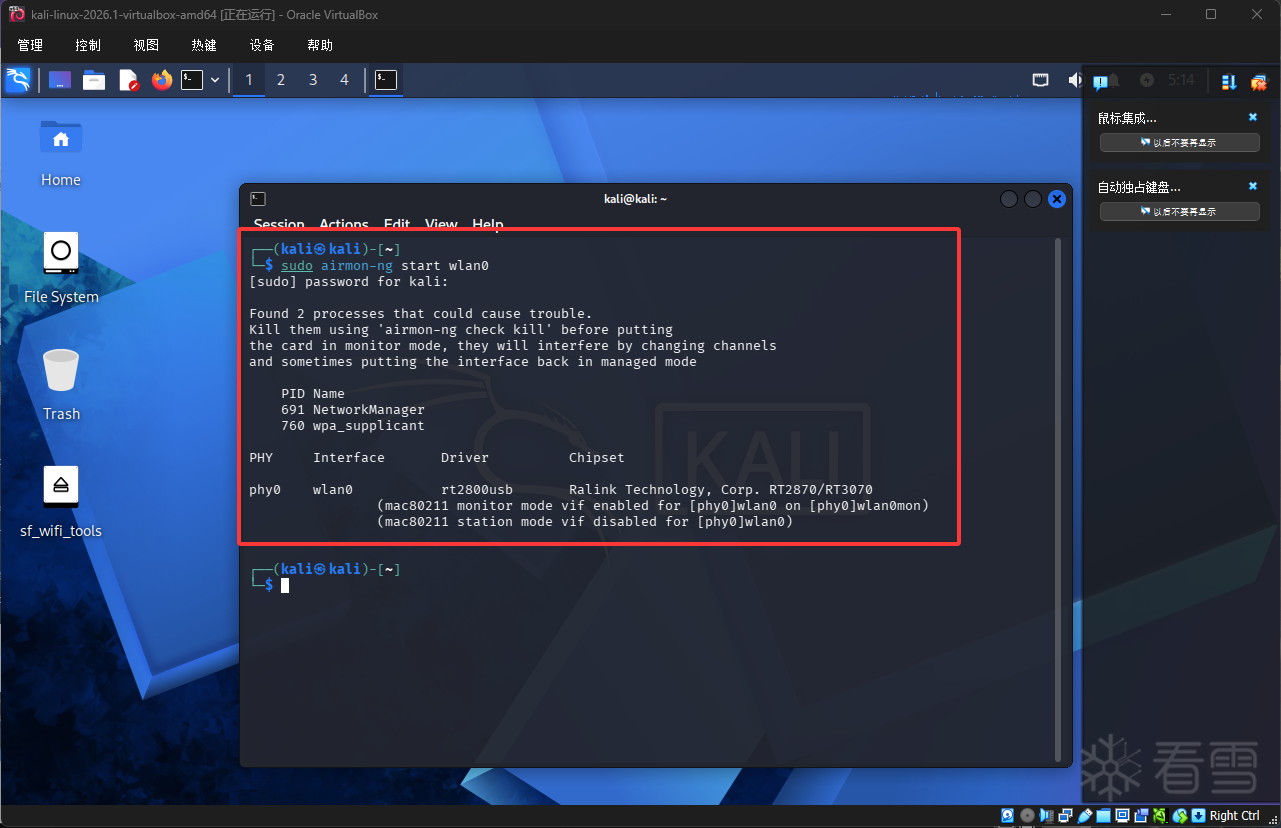
Task: Switch to workspace 2
Action: tap(281, 80)
